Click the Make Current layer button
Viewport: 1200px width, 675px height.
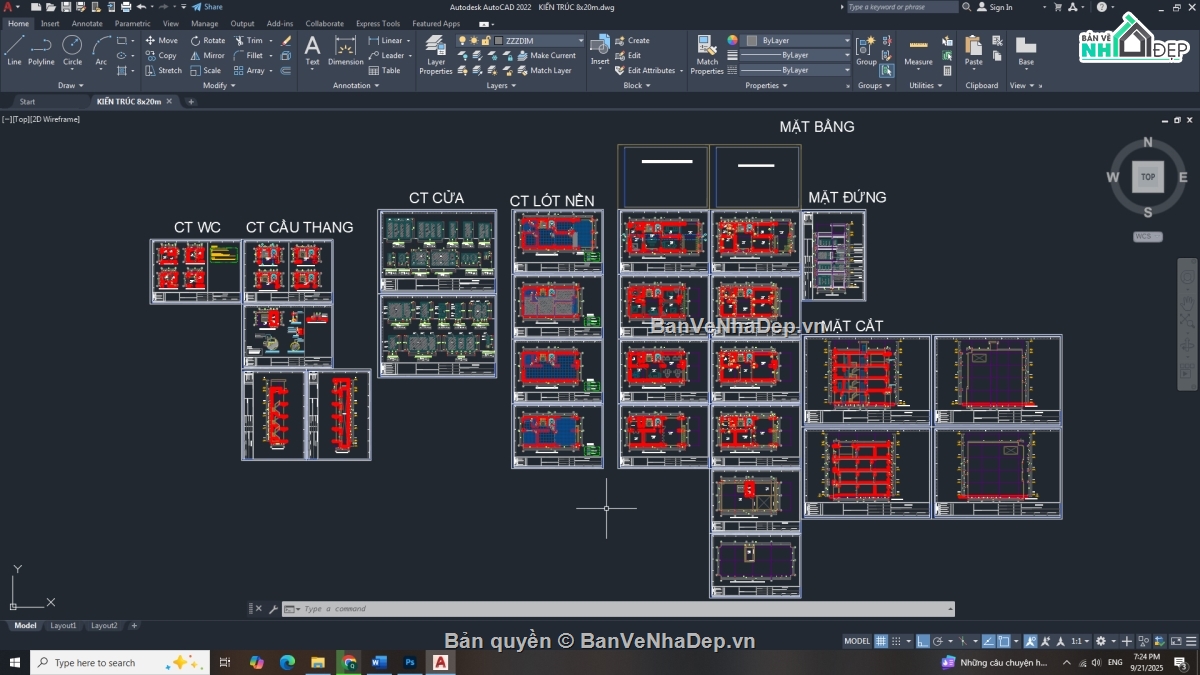[x=545, y=56]
